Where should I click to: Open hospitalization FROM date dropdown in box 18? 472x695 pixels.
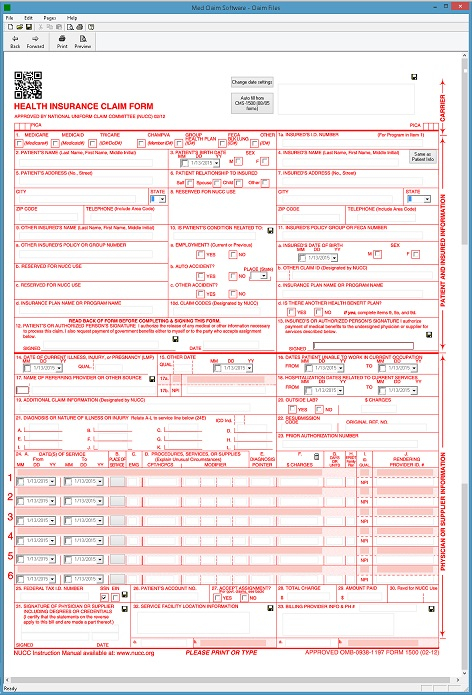340,390
